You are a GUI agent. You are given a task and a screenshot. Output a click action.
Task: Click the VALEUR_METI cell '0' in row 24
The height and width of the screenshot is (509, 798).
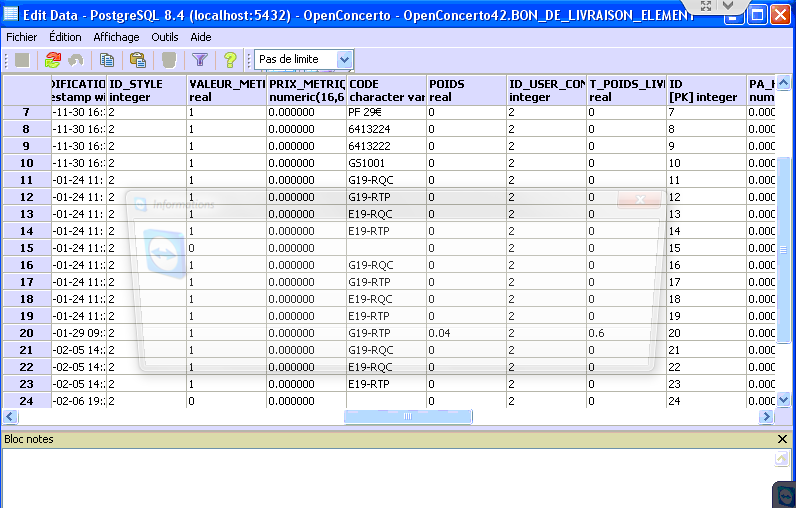point(226,401)
